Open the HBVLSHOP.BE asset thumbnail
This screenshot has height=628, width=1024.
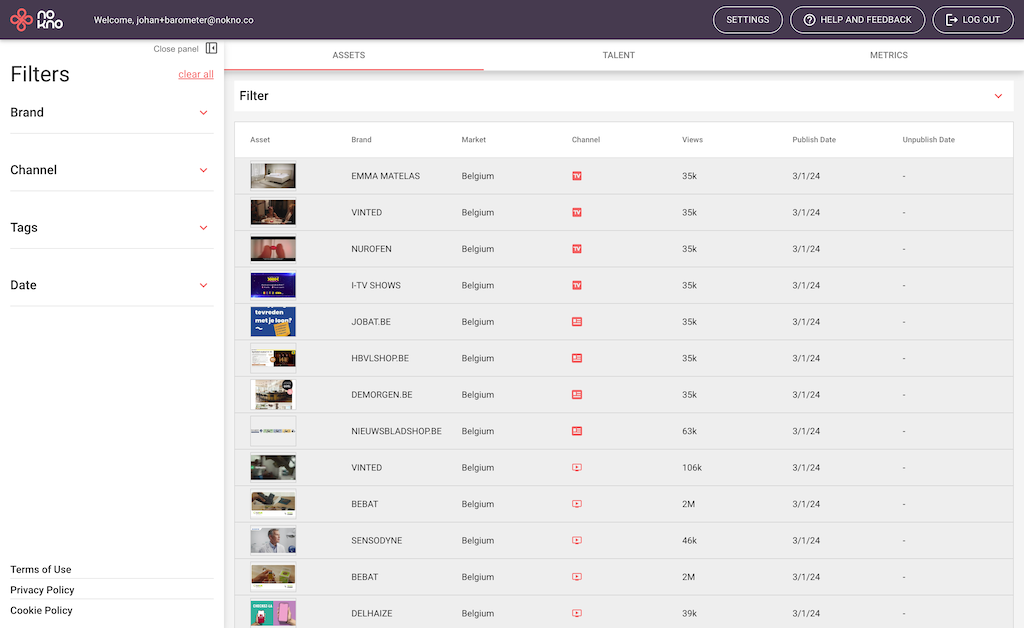[x=273, y=358]
